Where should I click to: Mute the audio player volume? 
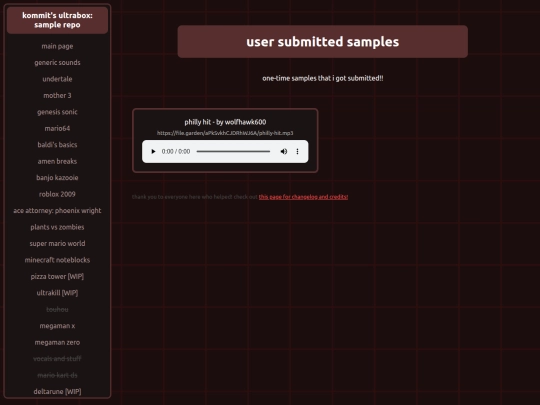[x=284, y=152]
